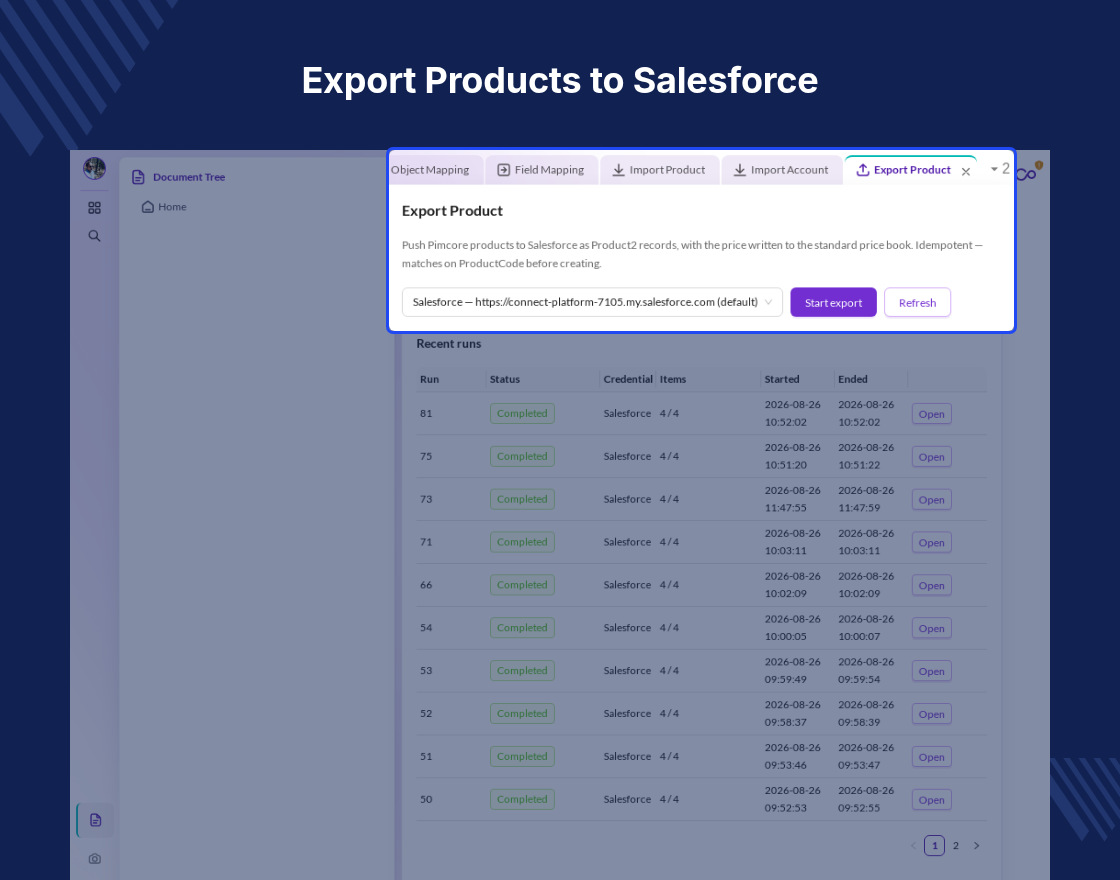Click the Salesforce cell in run 73
The image size is (1120, 880).
[627, 499]
